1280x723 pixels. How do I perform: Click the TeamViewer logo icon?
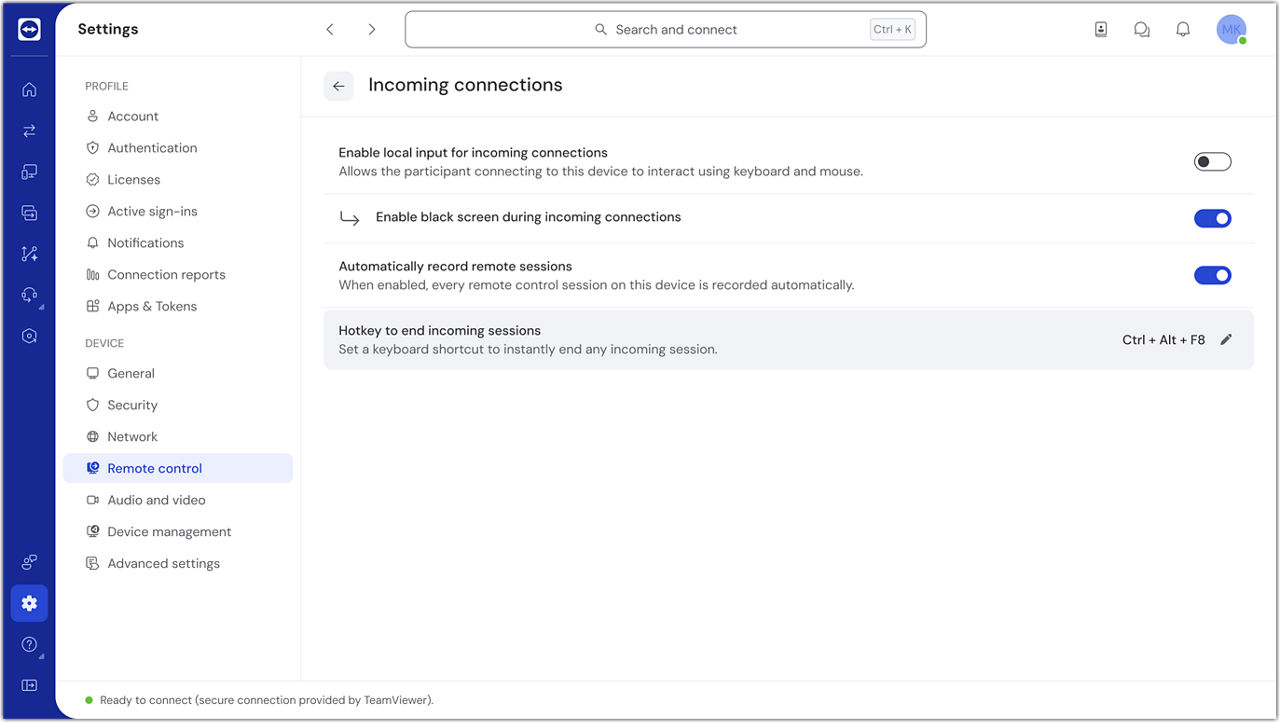point(29,30)
